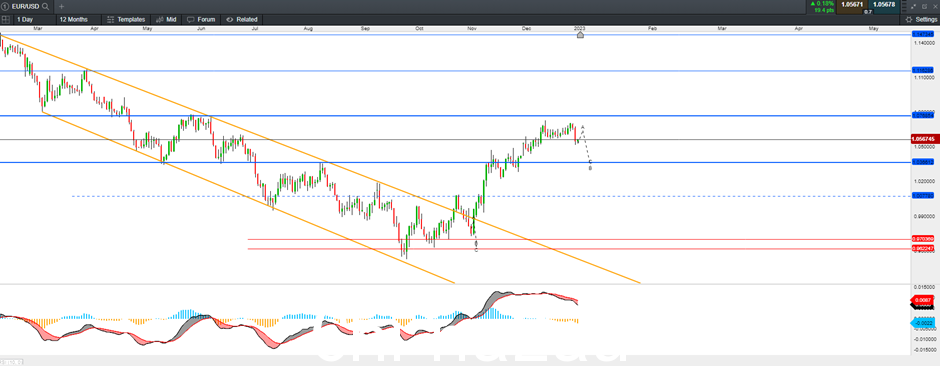
Task: Click the Feb label on time axis
Action: pos(652,28)
